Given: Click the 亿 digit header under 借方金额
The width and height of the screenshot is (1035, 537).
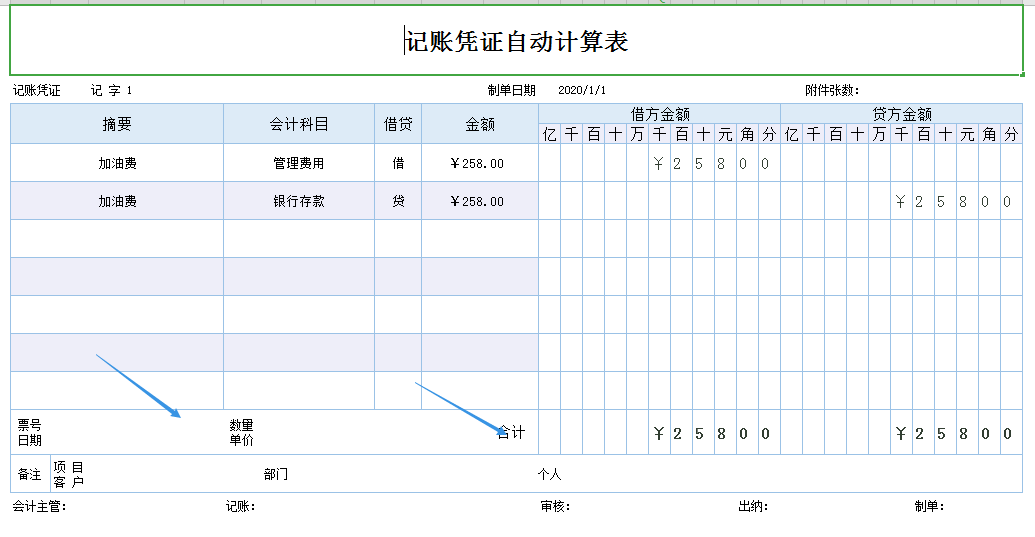Looking at the screenshot, I should click(x=549, y=135).
